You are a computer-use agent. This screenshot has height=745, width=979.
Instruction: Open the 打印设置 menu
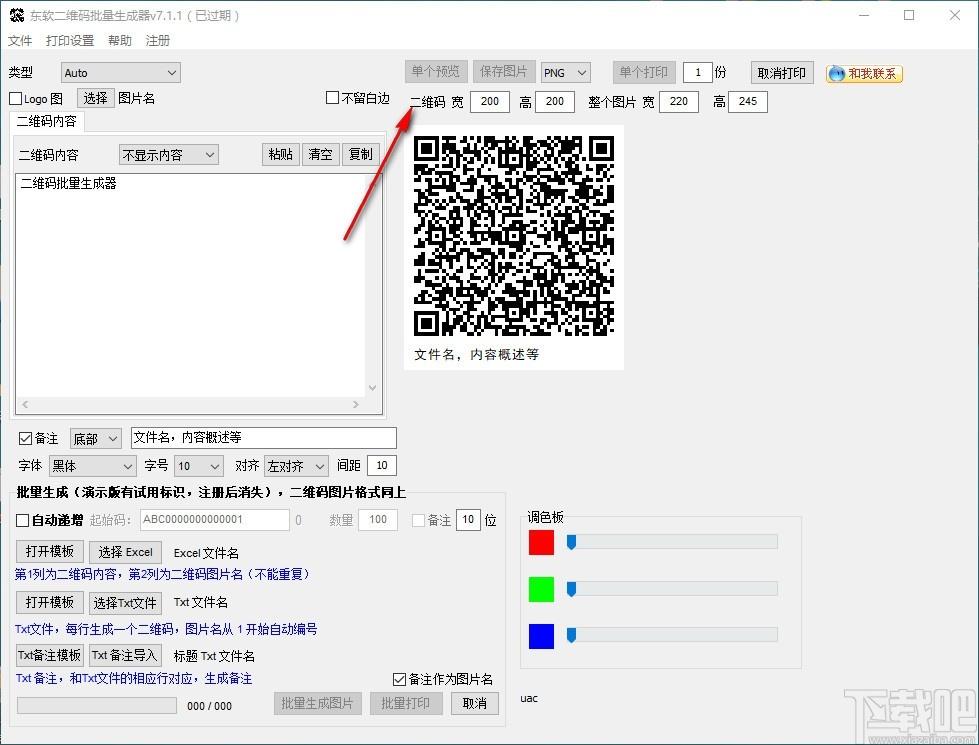(x=70, y=41)
